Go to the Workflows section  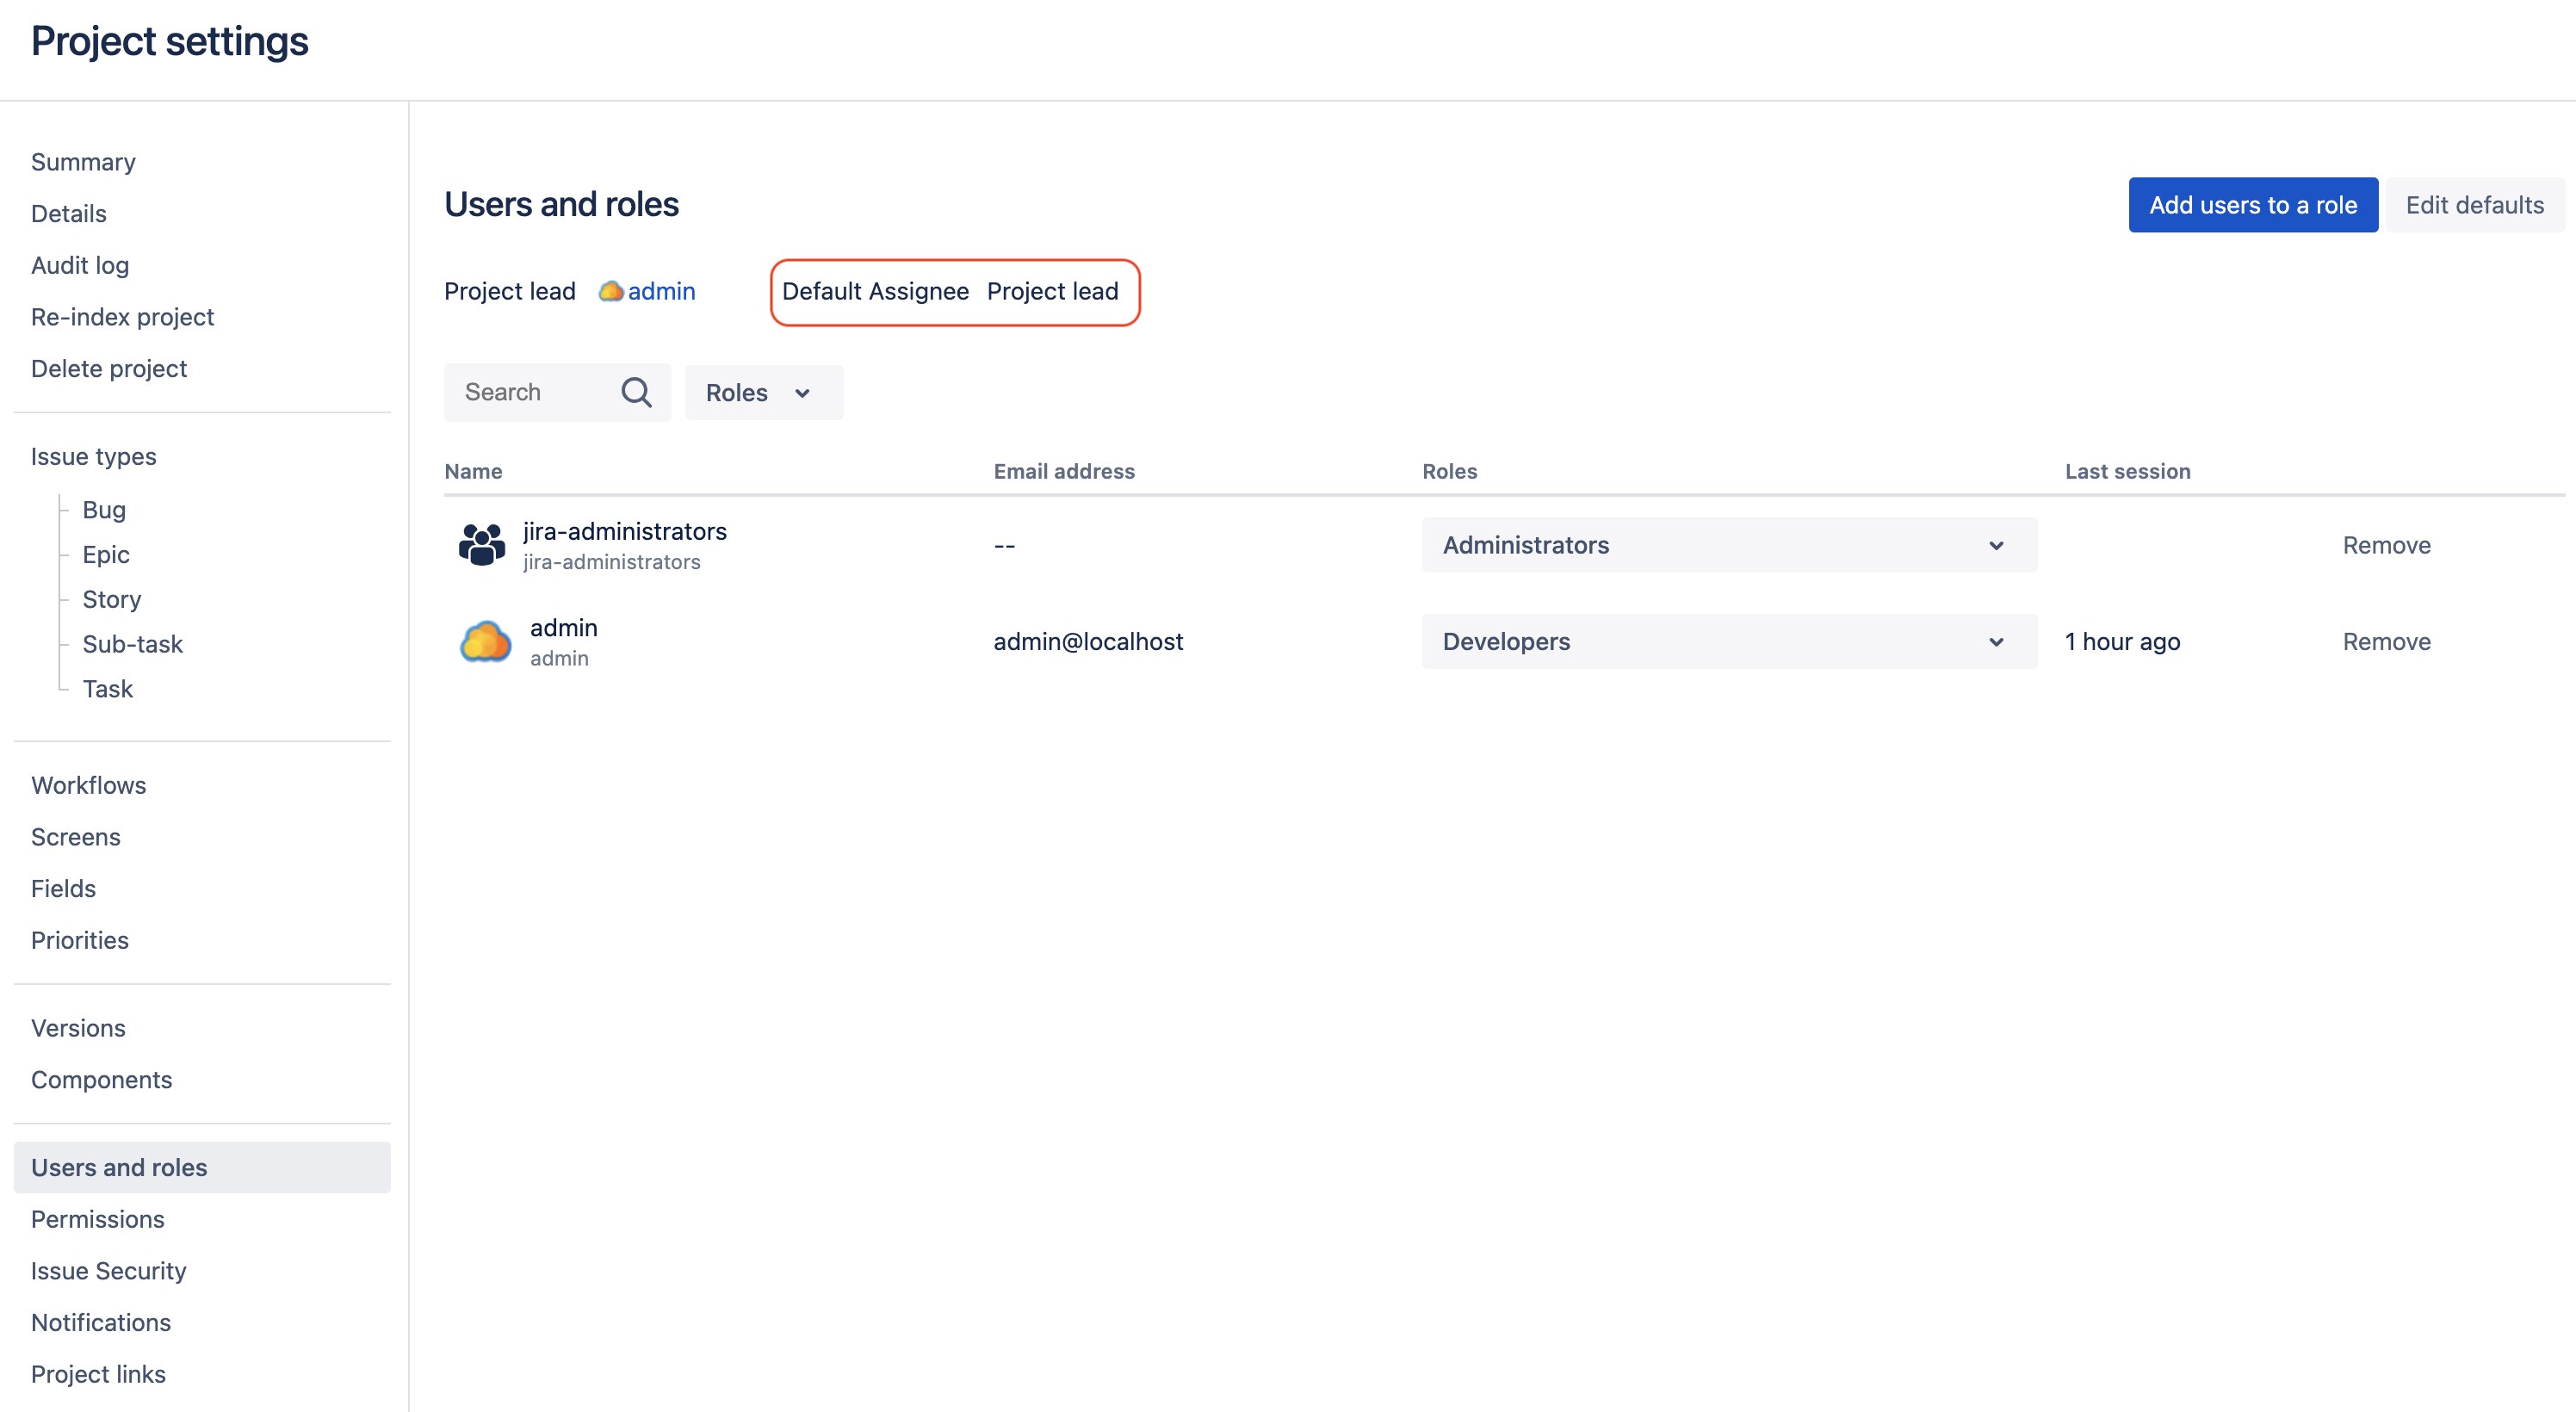click(x=89, y=785)
